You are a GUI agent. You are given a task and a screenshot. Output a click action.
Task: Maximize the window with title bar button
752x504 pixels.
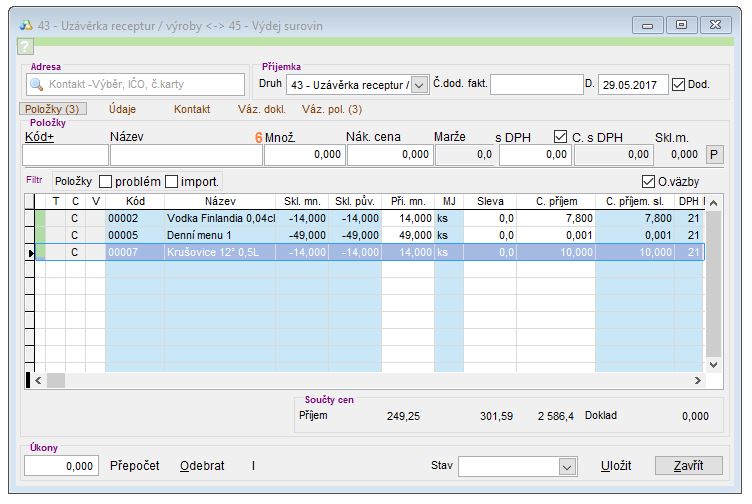point(681,24)
